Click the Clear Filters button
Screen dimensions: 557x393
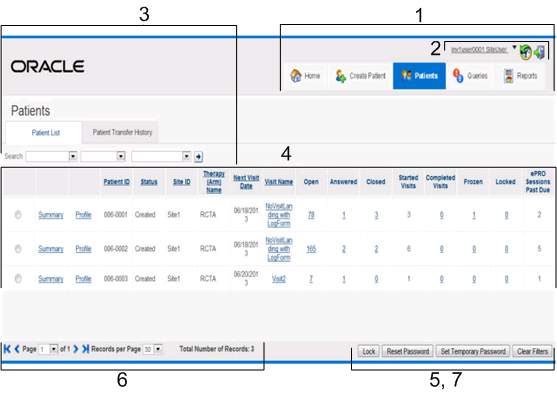click(x=532, y=351)
